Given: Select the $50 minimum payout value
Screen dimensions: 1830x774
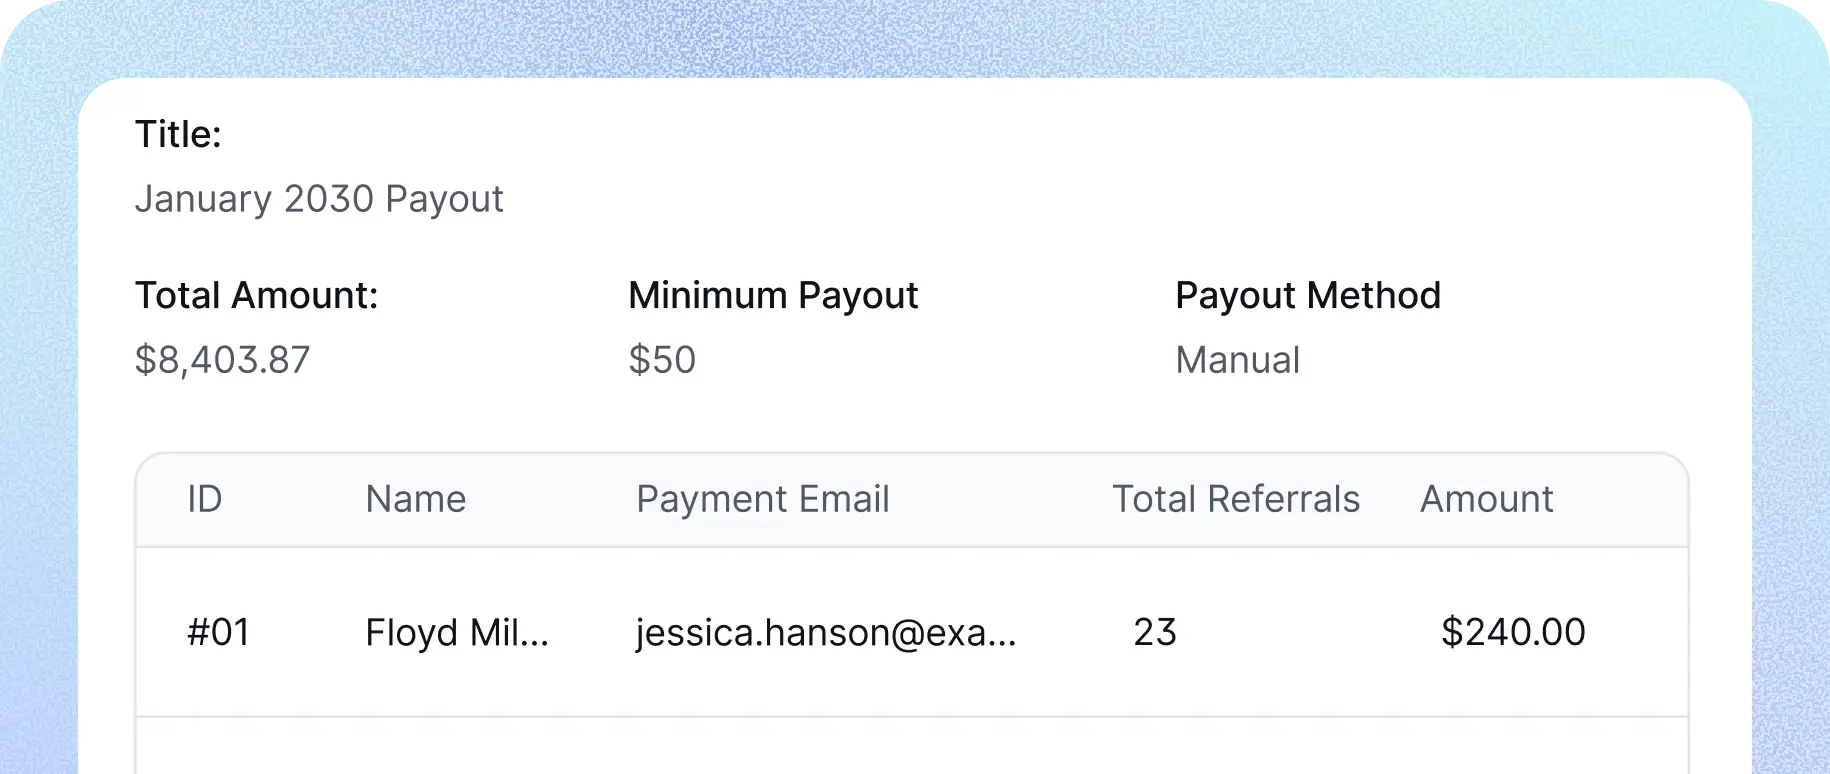Looking at the screenshot, I should 661,360.
